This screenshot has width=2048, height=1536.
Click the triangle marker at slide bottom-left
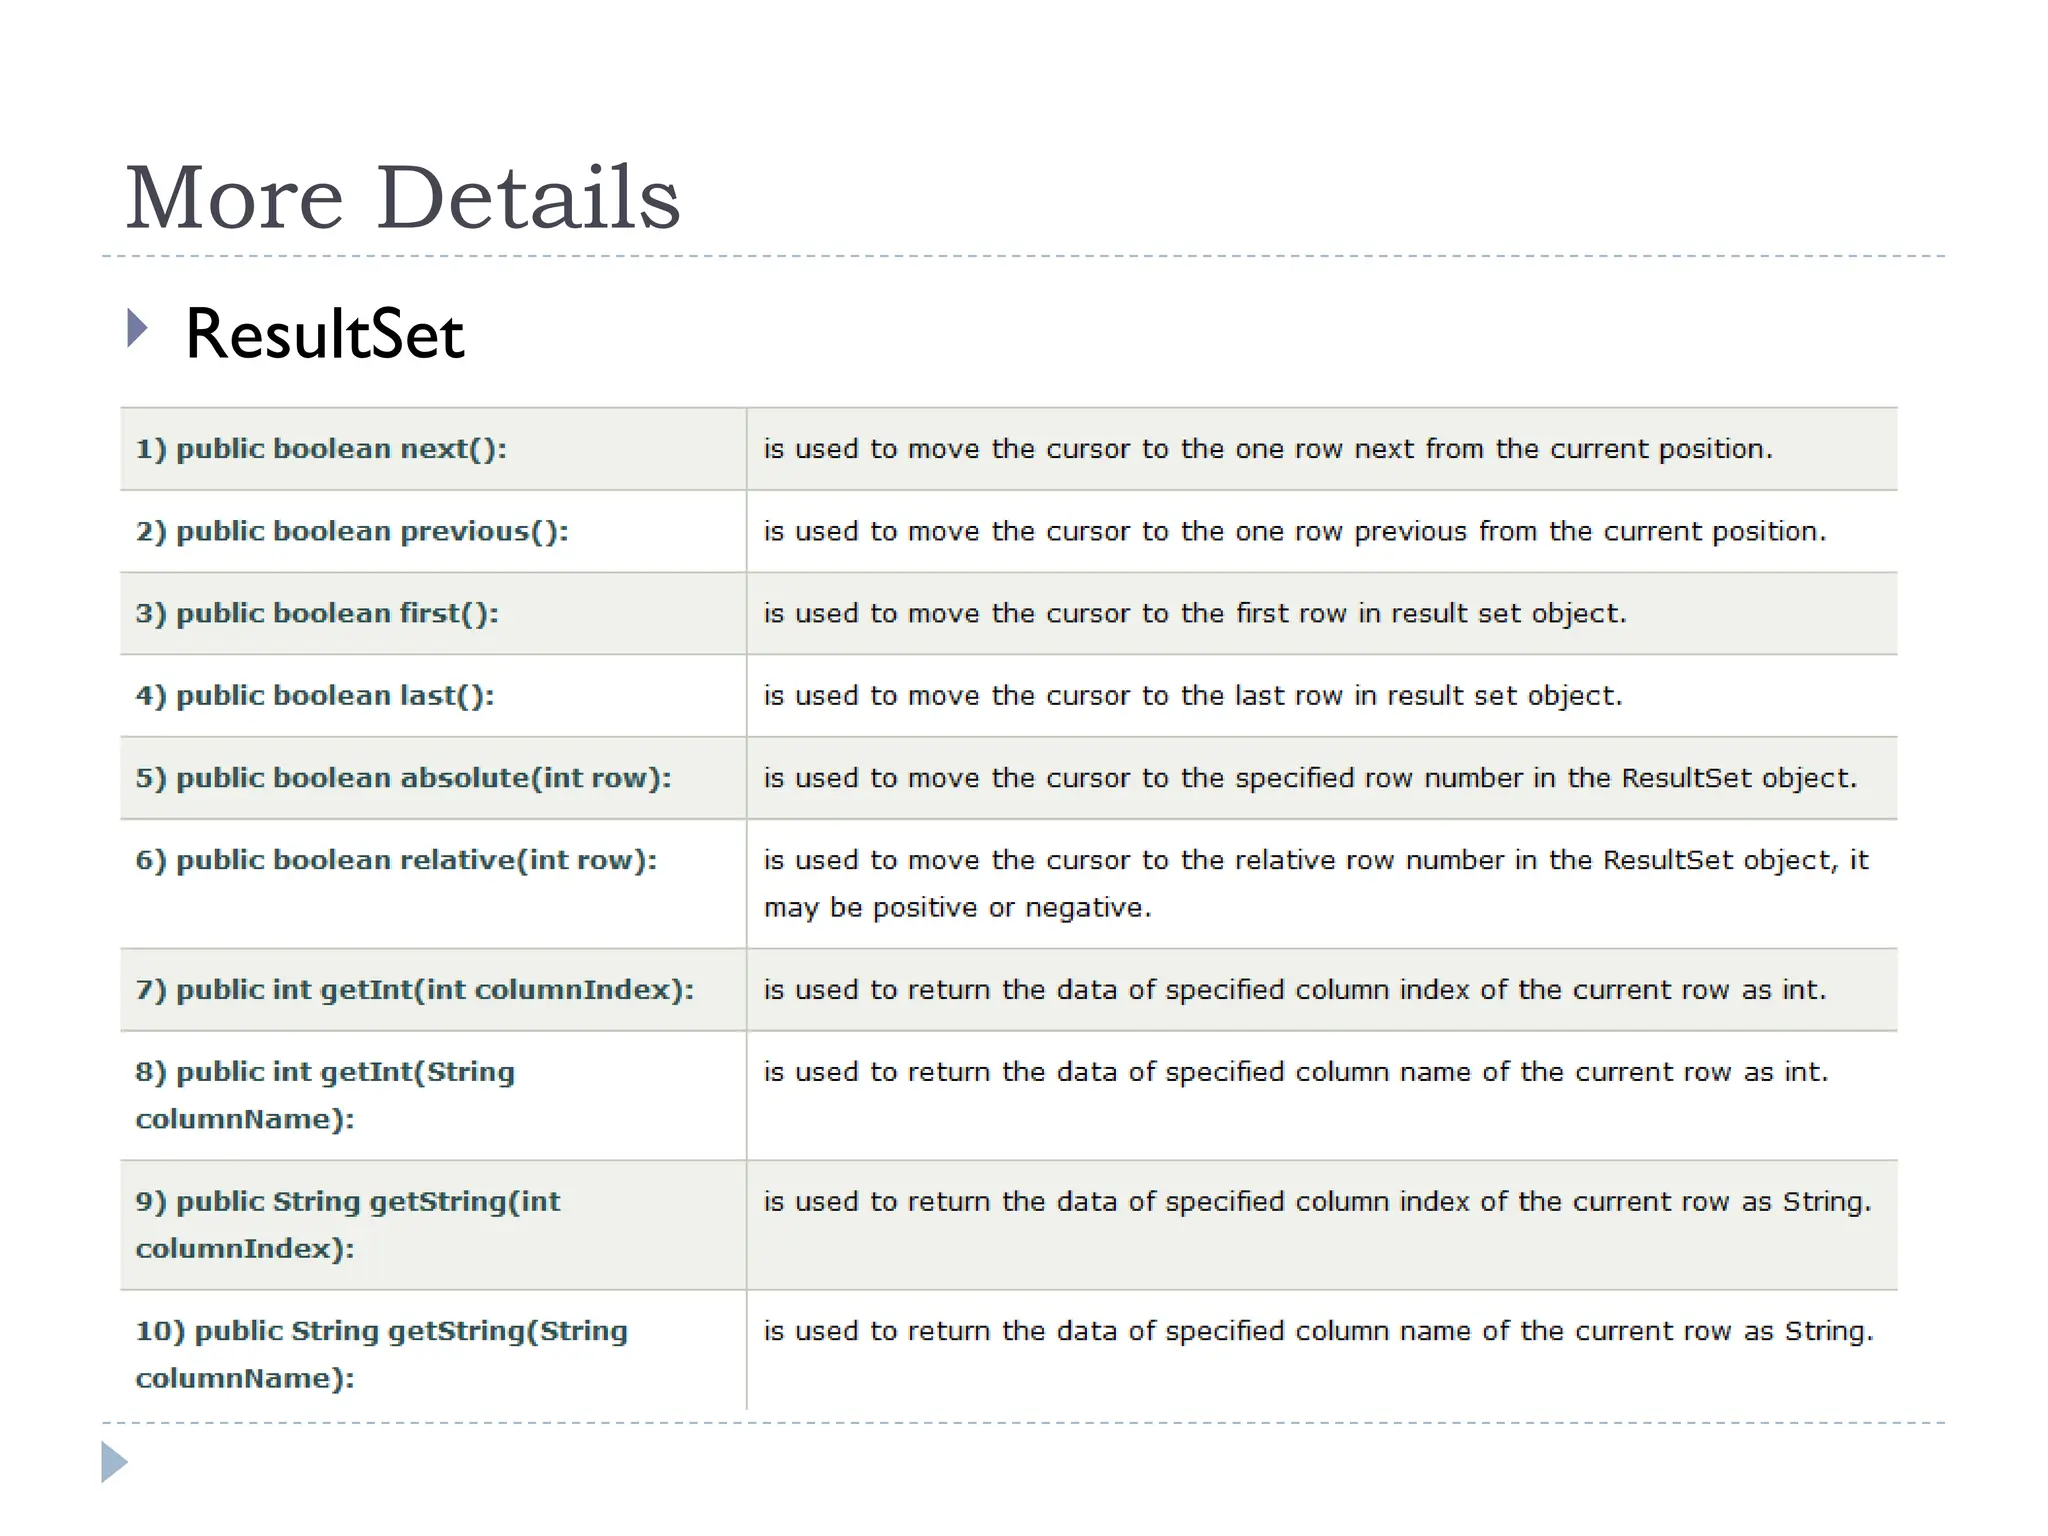click(x=115, y=1462)
